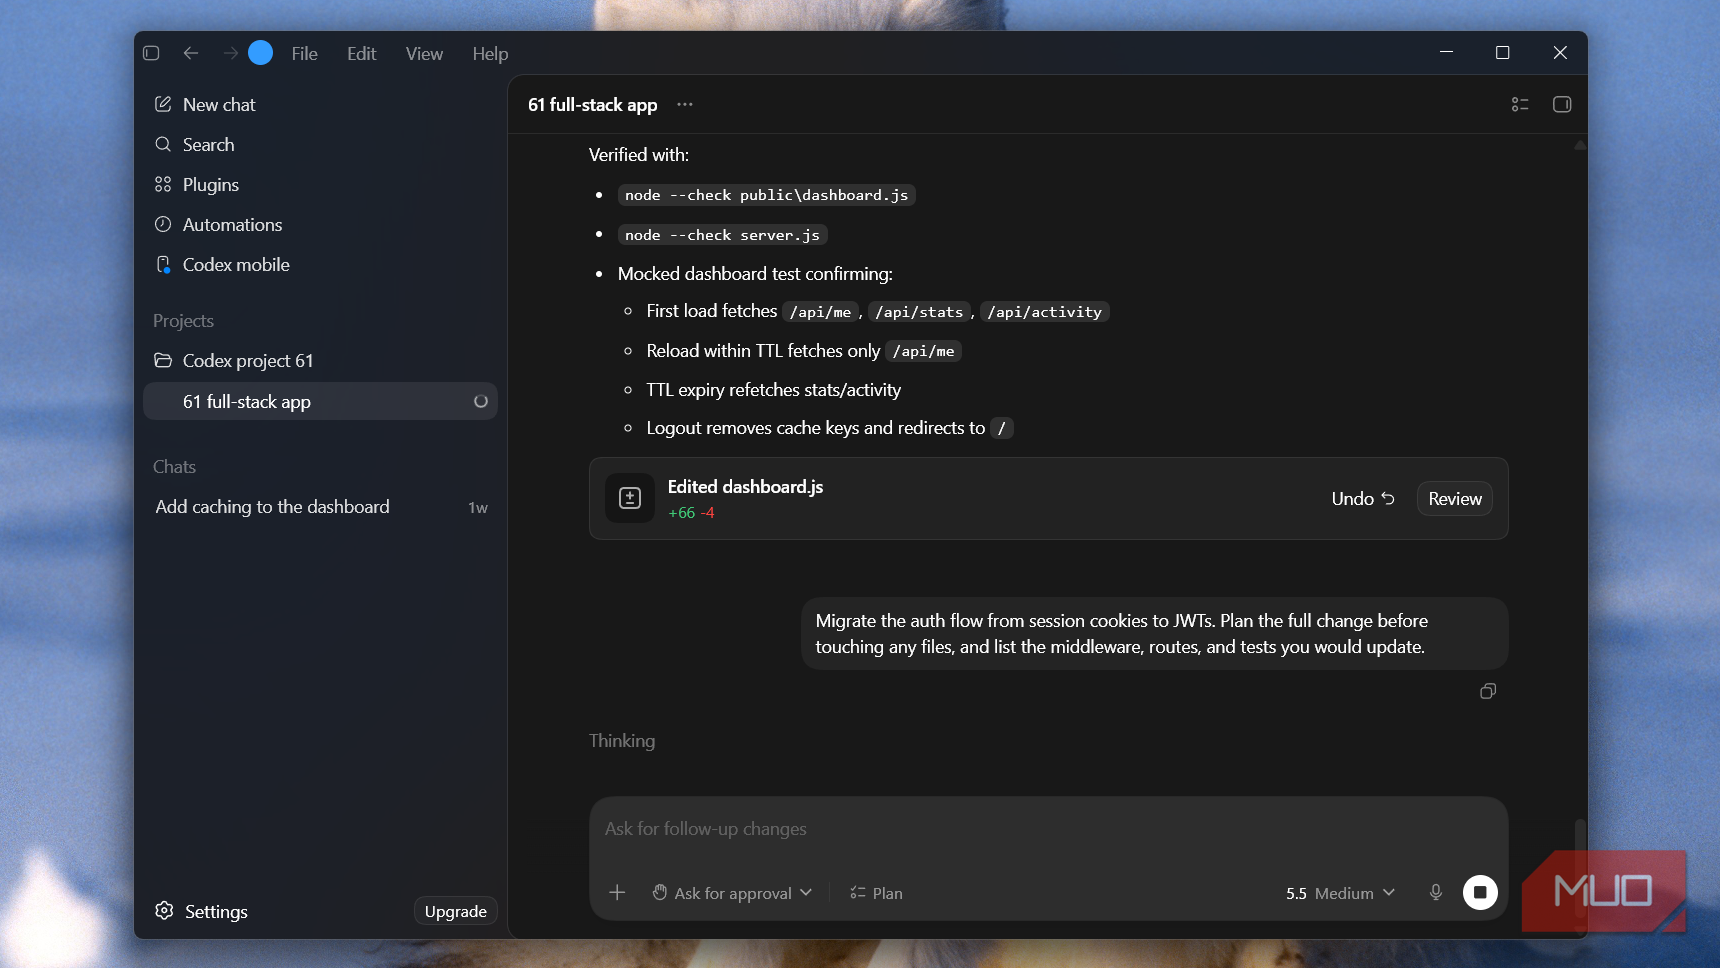Open the 5.5 Medium model dropdown

pyautogui.click(x=1340, y=893)
